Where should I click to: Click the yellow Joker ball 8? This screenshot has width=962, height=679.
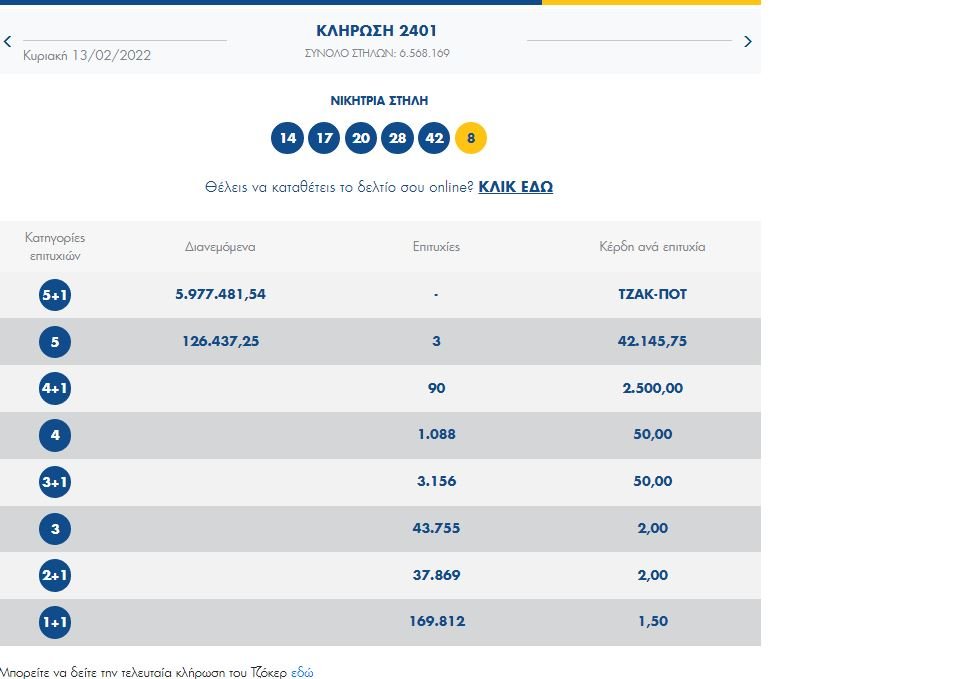point(471,138)
